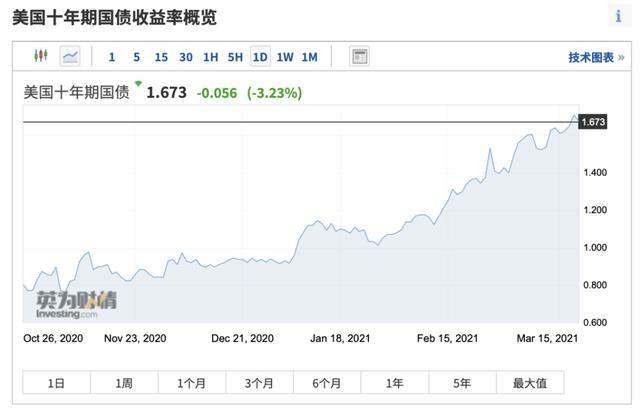Image resolution: width=640 pixels, height=411 pixels.
Task: Show the 1日 time range
Action: coord(56,383)
